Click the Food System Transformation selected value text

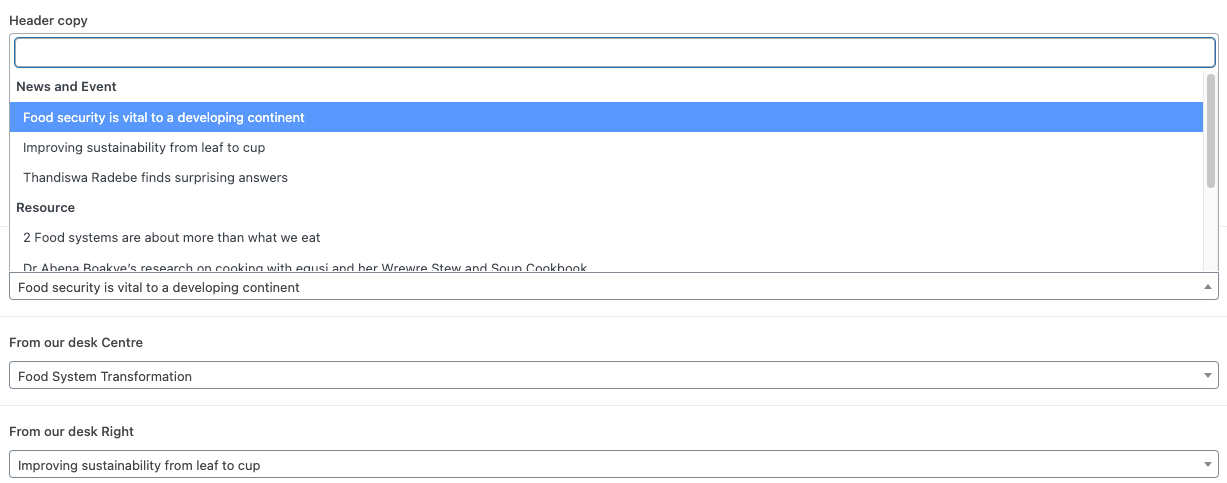(x=105, y=377)
